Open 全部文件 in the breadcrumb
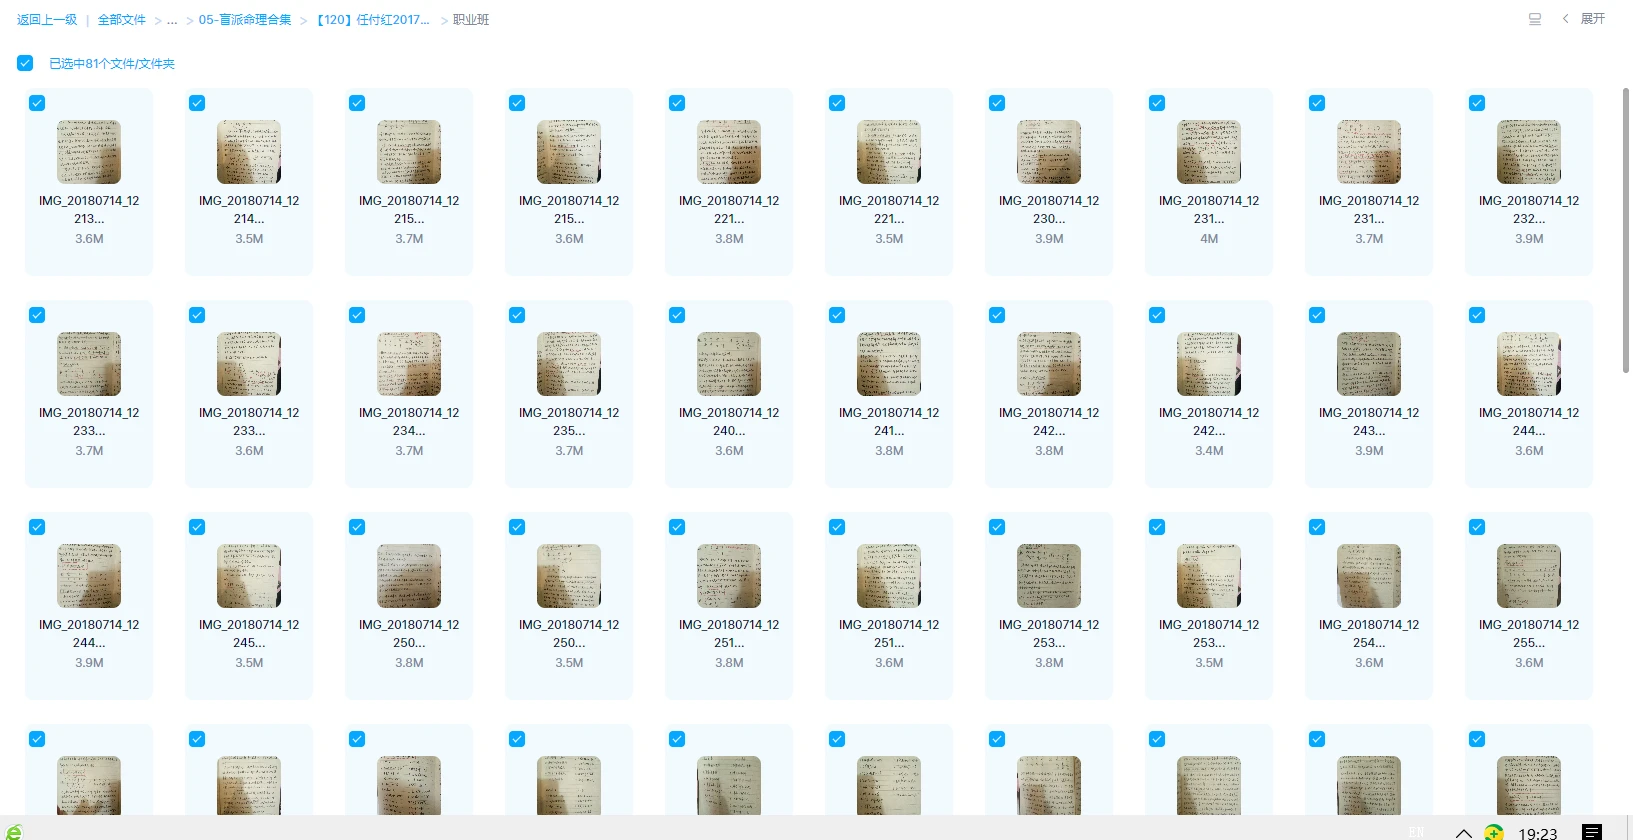 point(121,20)
